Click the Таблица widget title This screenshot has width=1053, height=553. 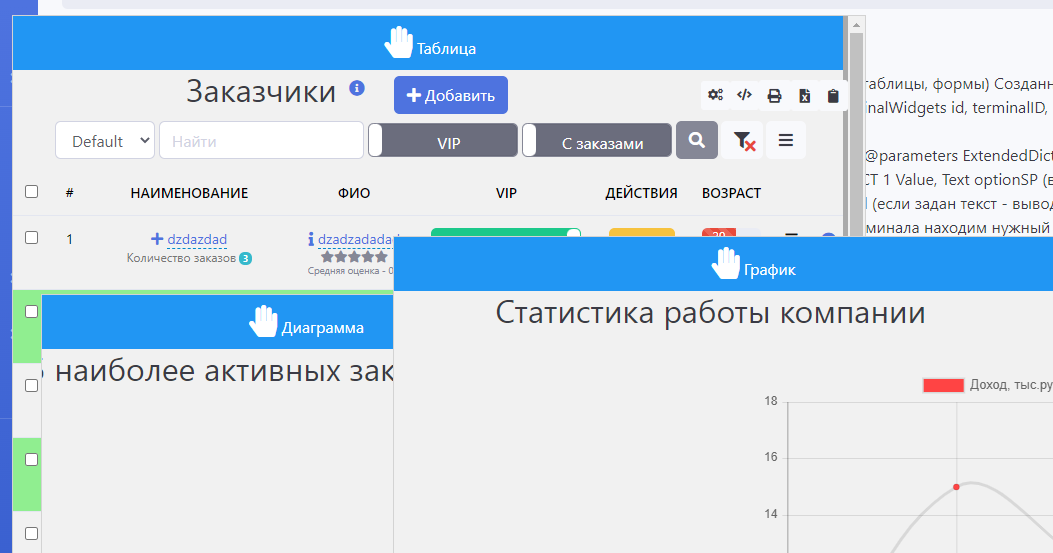(x=446, y=49)
